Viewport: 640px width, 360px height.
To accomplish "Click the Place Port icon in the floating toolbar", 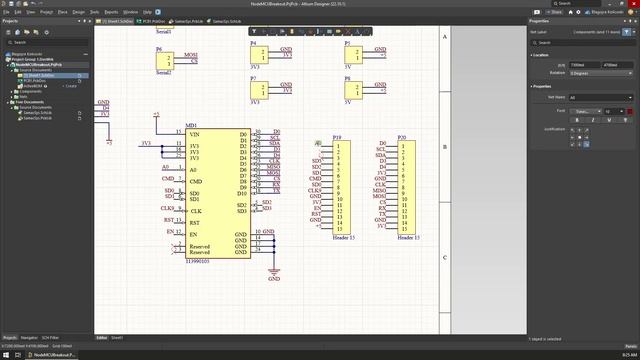I will (x=338, y=31).
